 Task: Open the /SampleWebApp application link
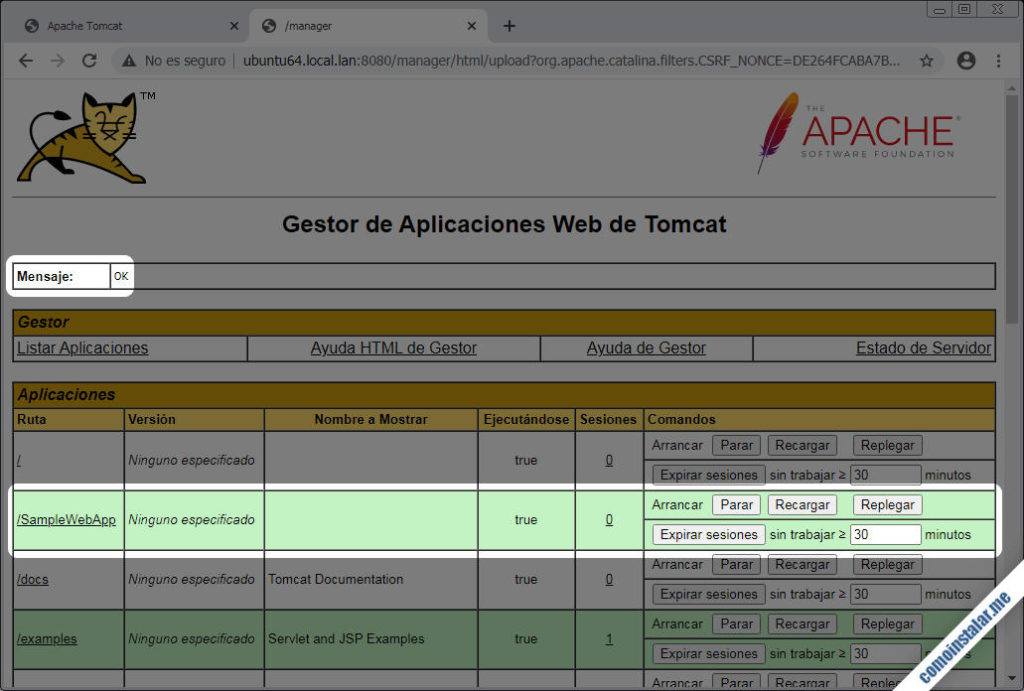66,520
